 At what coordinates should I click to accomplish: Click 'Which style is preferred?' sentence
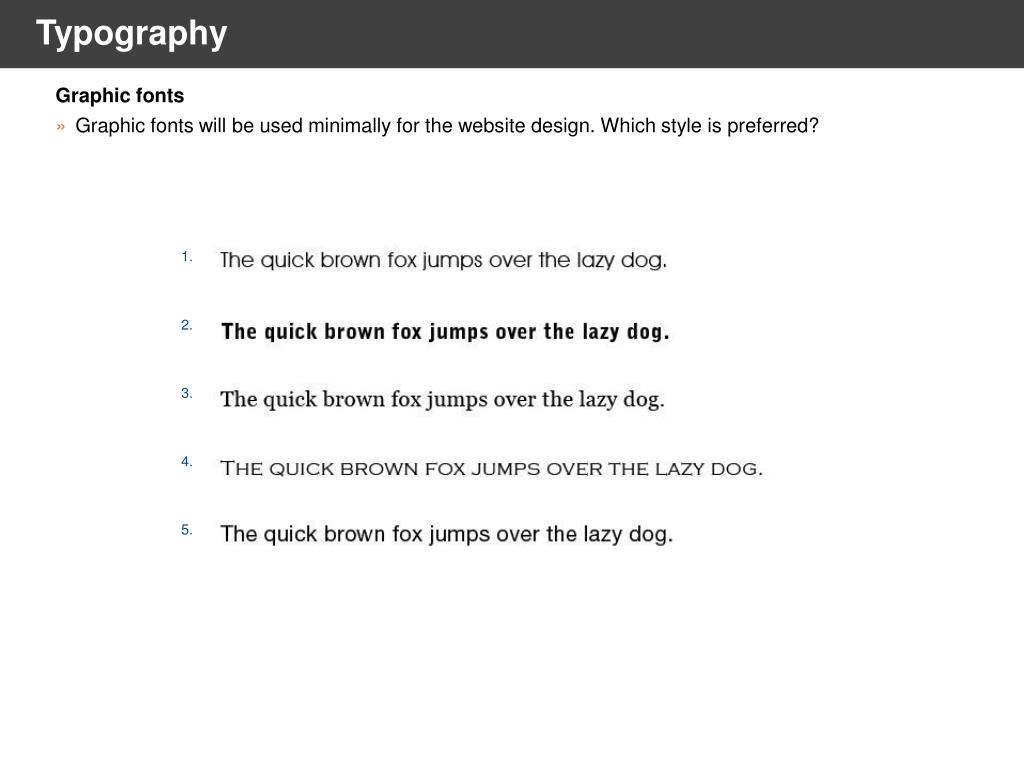click(709, 125)
